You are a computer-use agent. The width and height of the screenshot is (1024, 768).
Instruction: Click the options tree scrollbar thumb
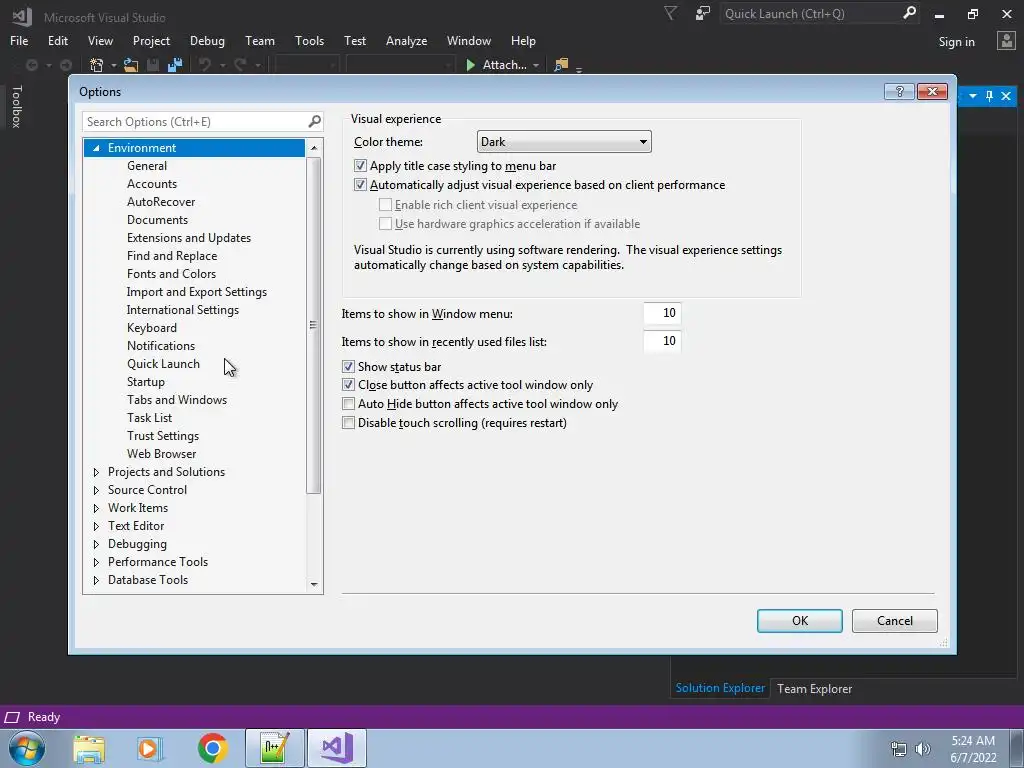(x=313, y=325)
